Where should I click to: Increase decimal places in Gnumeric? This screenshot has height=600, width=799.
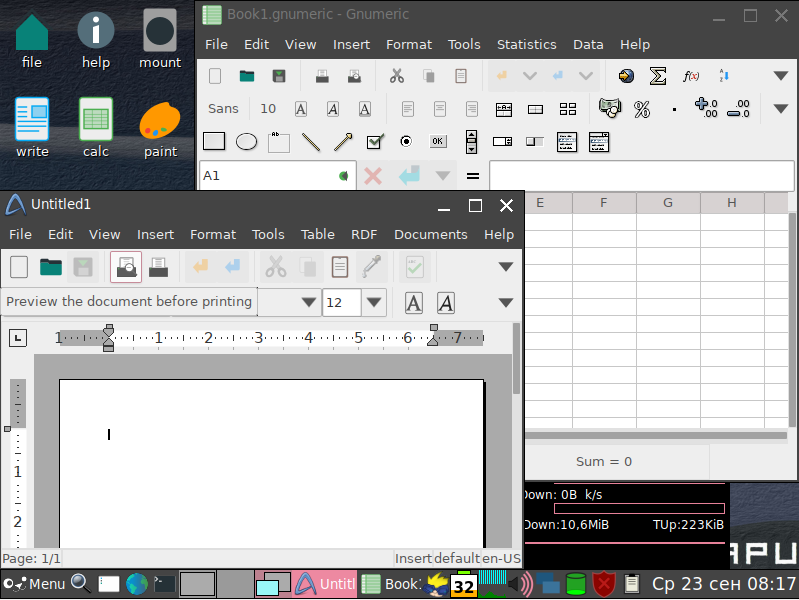[x=706, y=108]
